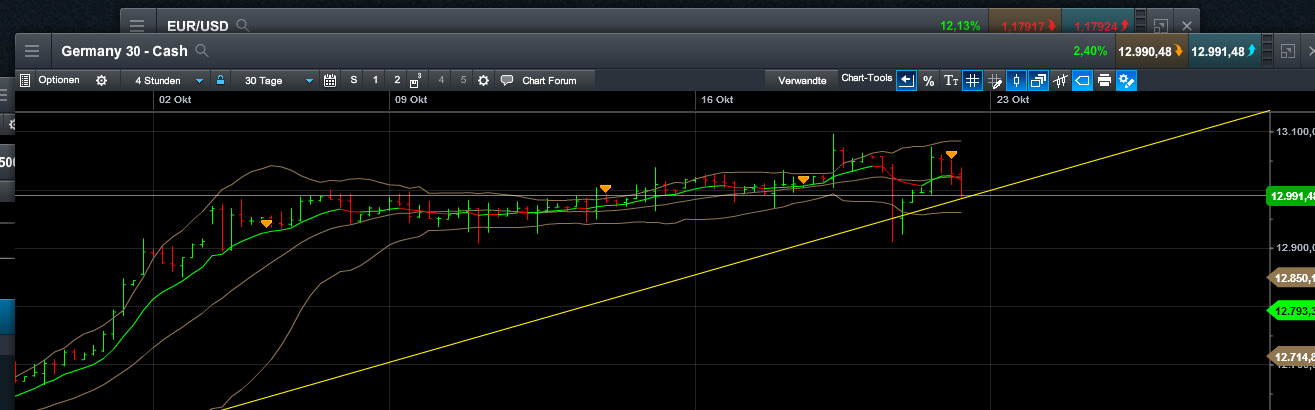Screen dimensions: 1315x410
Task: Click the Germany 30 buy price 12.991,48
Action: click(x=1223, y=51)
